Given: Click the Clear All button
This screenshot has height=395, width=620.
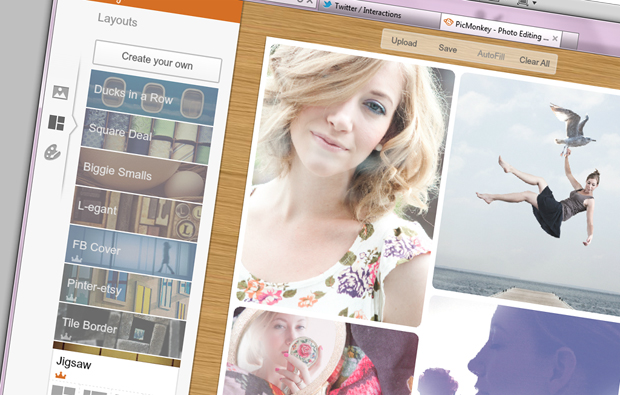Looking at the screenshot, I should pyautogui.click(x=535, y=61).
